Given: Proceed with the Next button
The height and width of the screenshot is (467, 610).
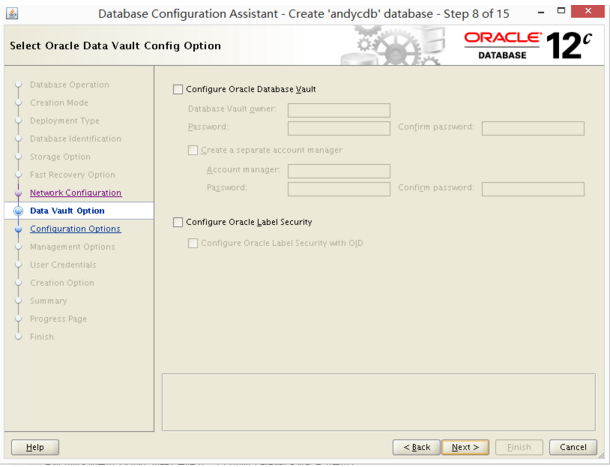Looking at the screenshot, I should pyautogui.click(x=465, y=447).
